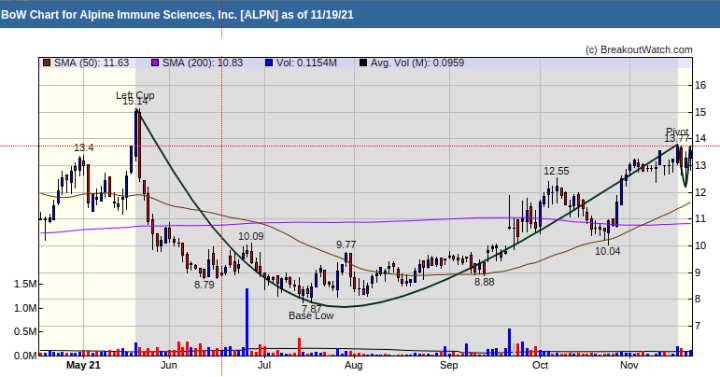720x377 pixels.
Task: Click the 15.14 peak price label
Action: pos(135,101)
